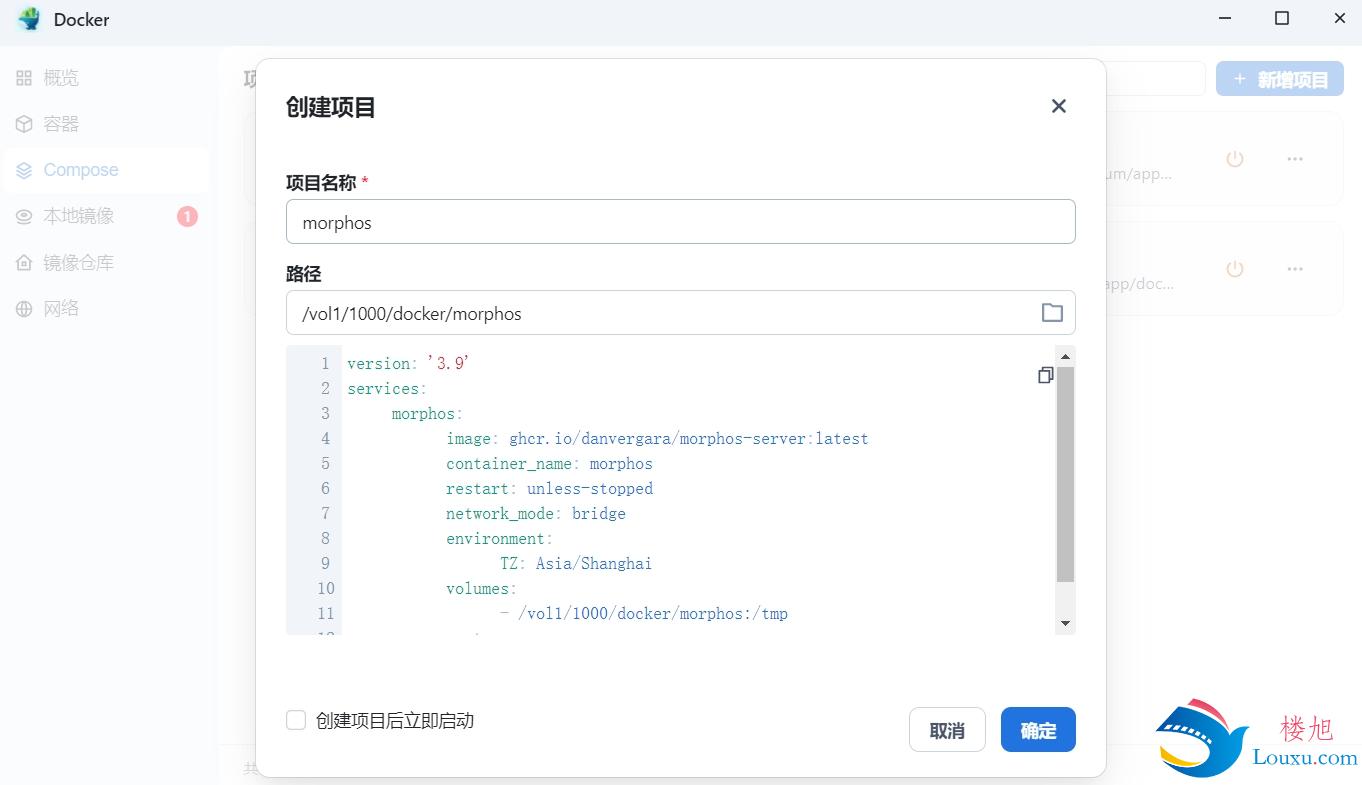Click the environment: line in the editor
The height and width of the screenshot is (785, 1362).
(499, 538)
